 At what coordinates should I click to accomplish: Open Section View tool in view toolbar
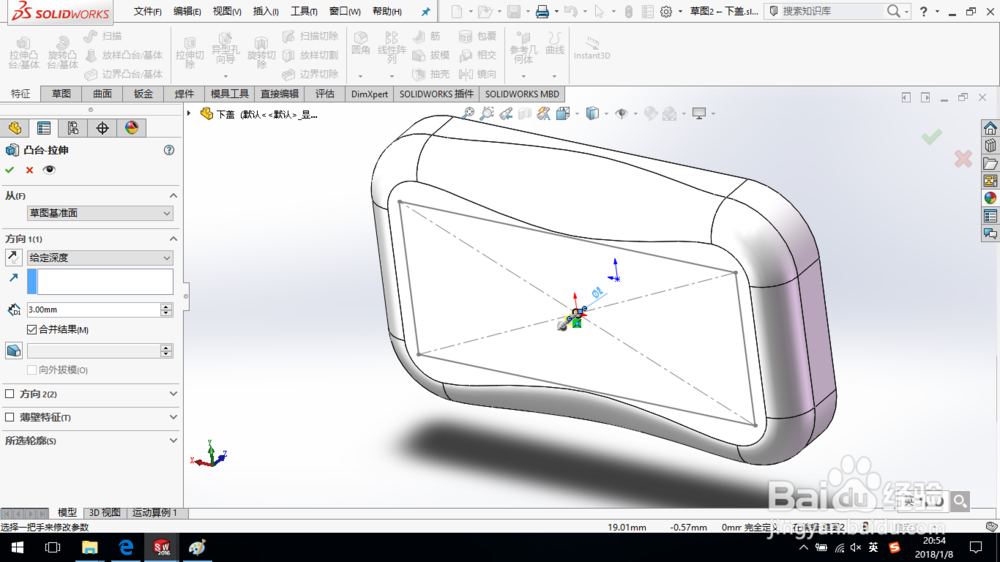[525, 114]
